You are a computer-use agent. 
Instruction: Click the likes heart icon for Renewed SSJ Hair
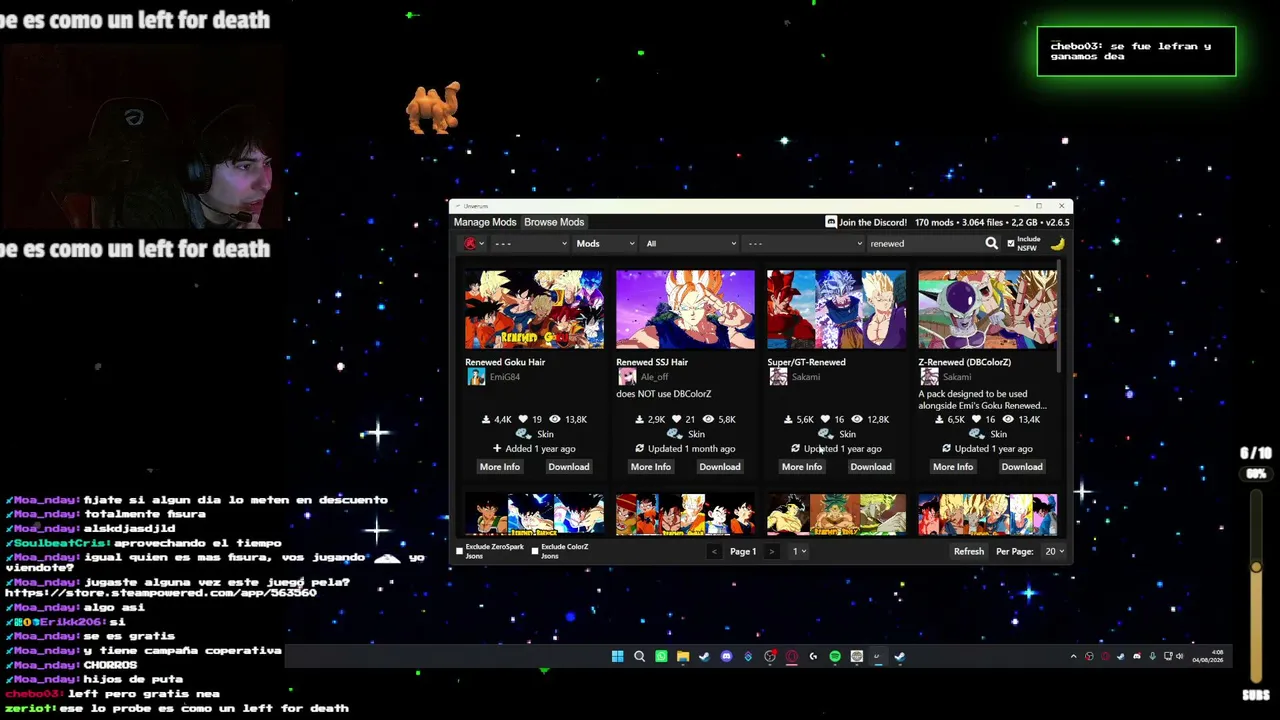676,420
